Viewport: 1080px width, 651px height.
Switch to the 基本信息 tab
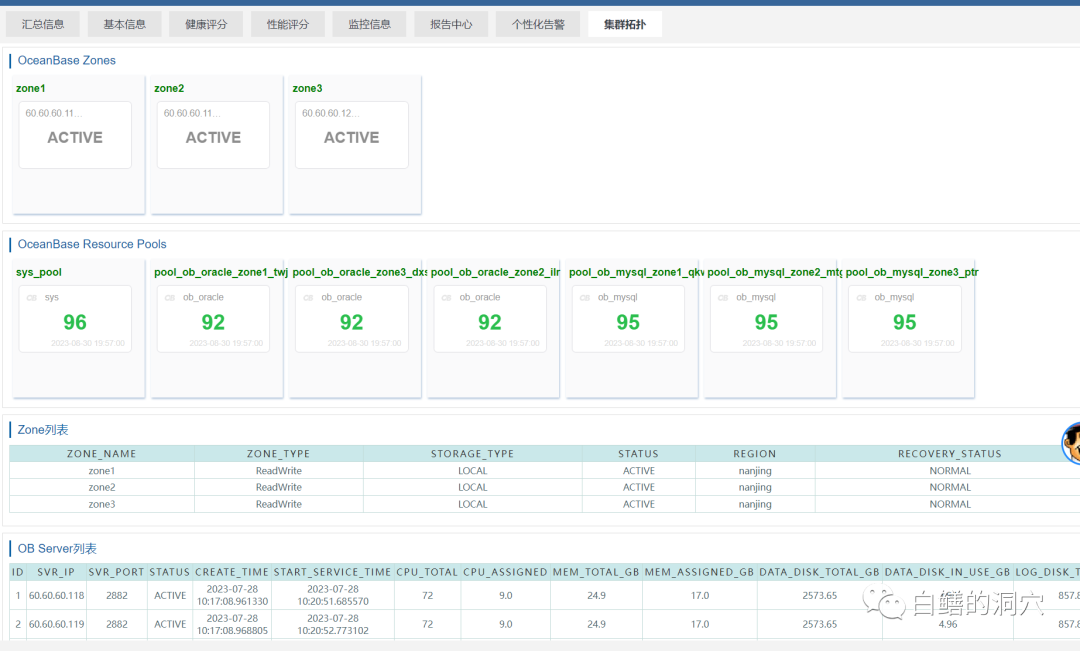pyautogui.click(x=125, y=24)
